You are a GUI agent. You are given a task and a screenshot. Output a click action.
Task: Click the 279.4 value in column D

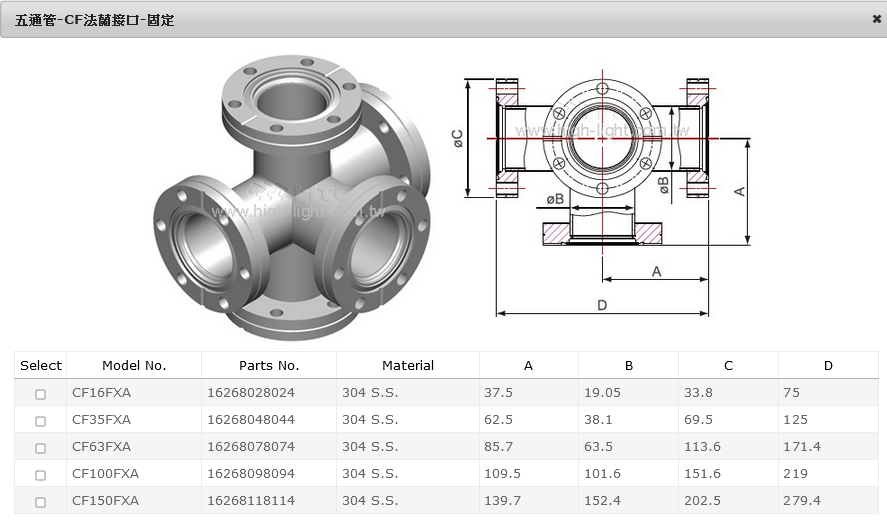(802, 501)
